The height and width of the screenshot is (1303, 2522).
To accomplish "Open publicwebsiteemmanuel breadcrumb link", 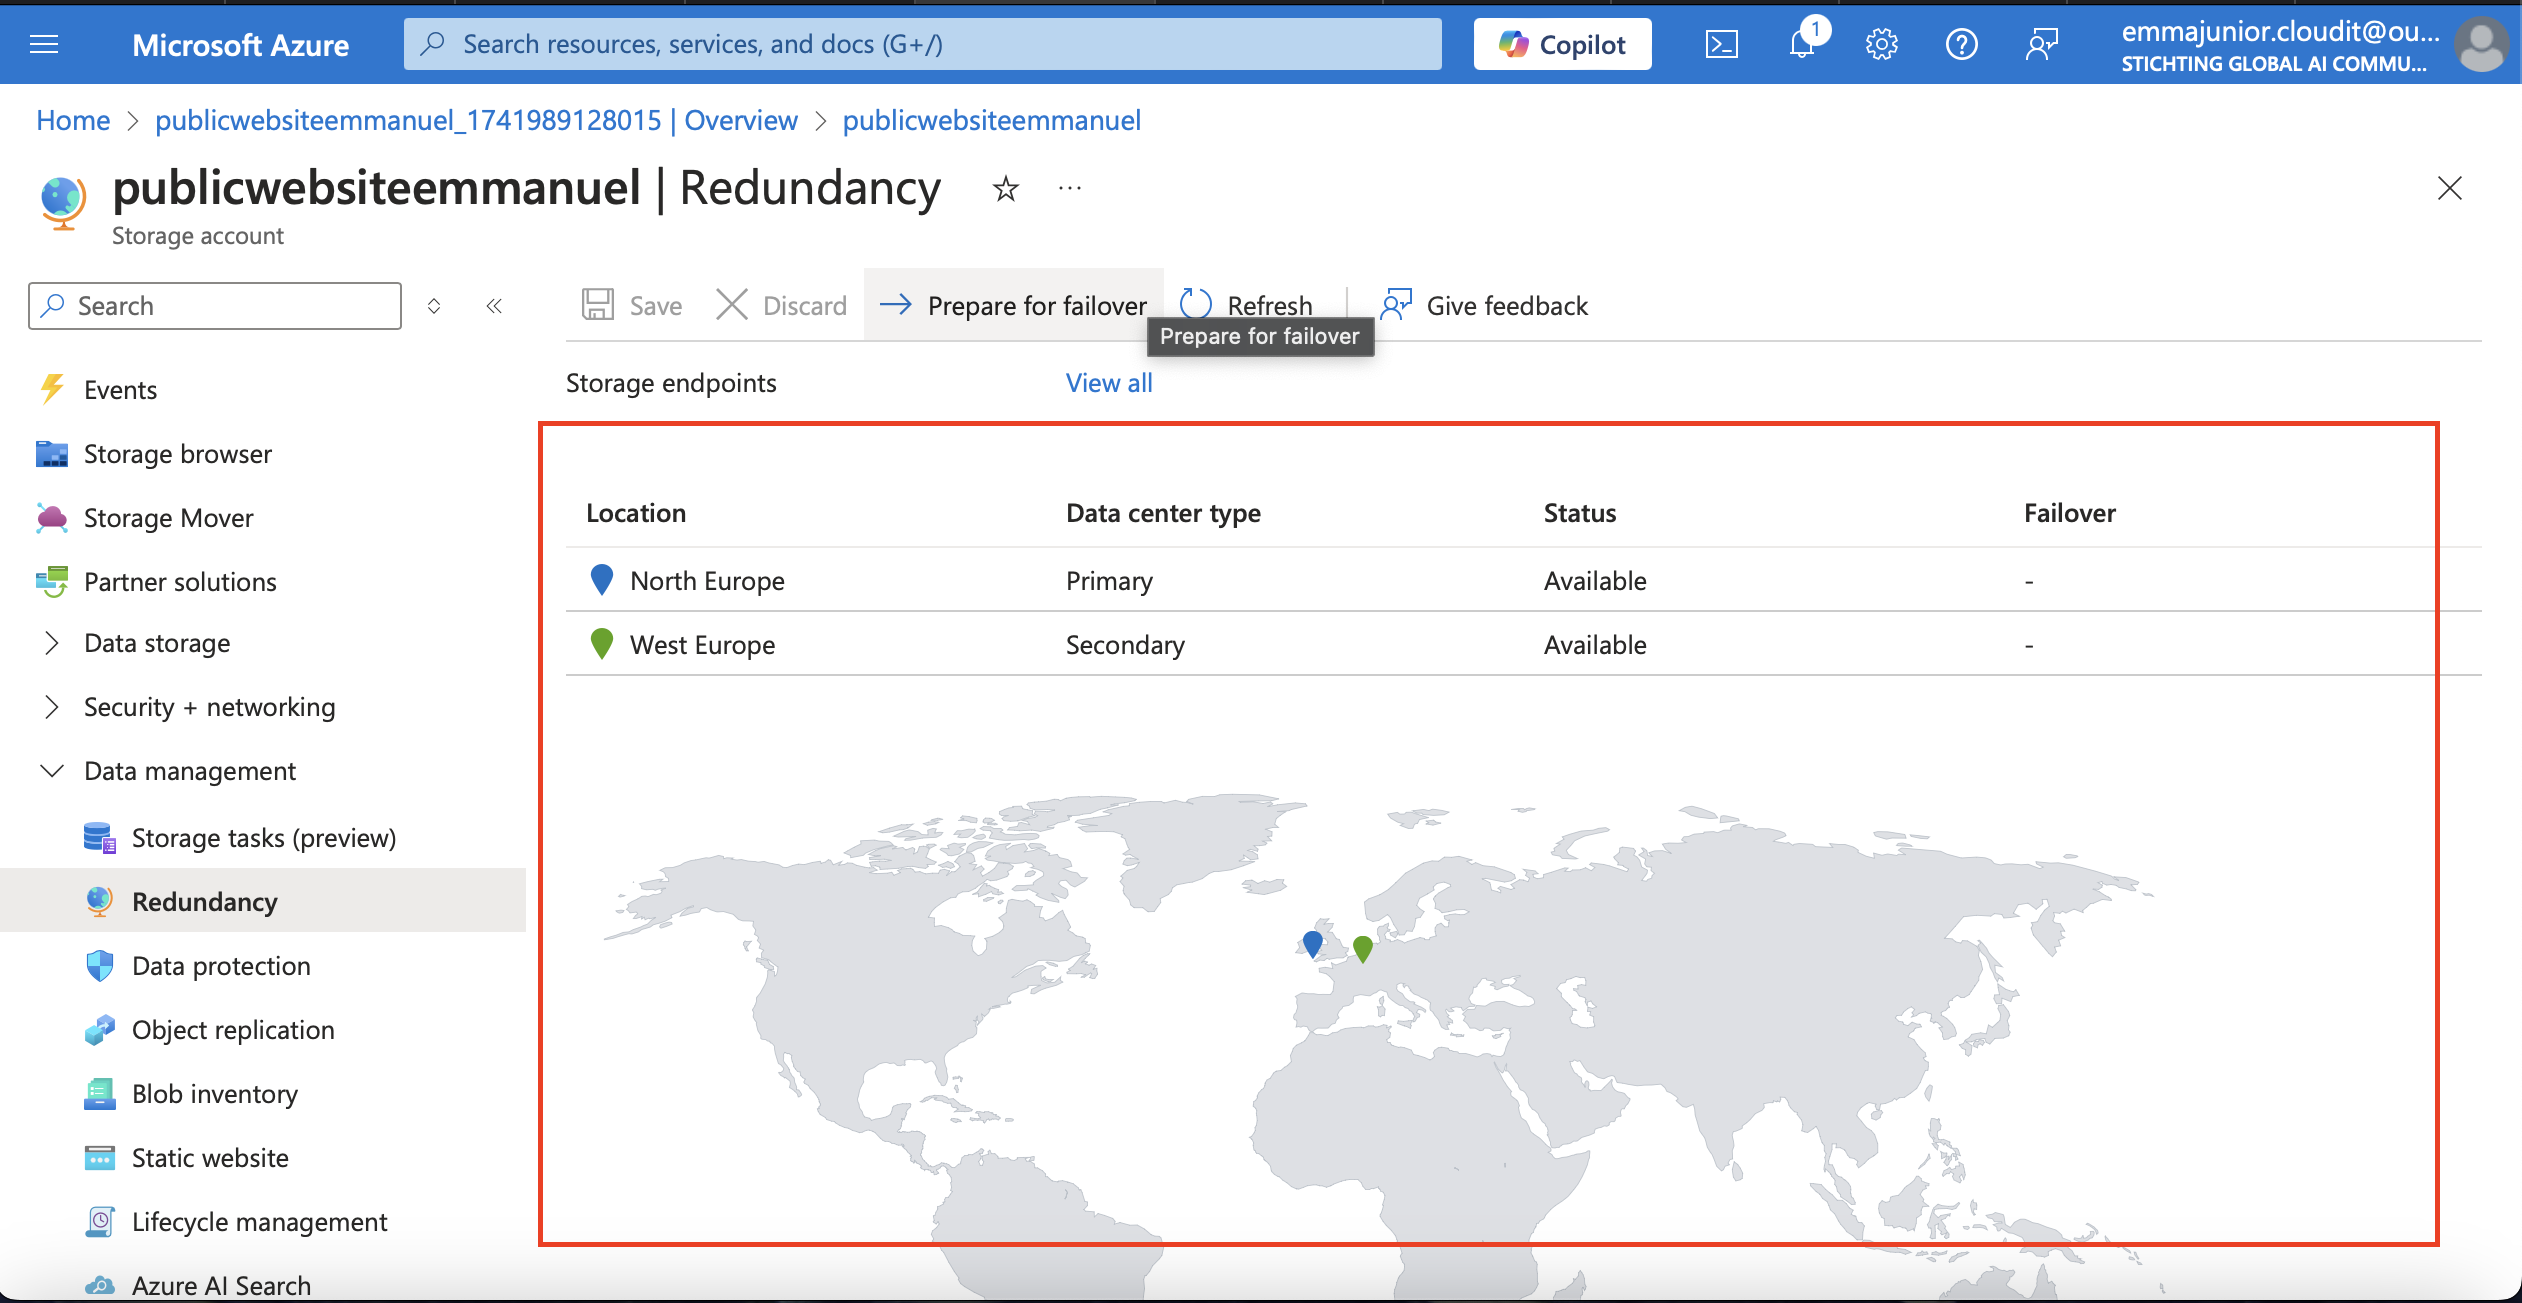I will click(x=991, y=120).
